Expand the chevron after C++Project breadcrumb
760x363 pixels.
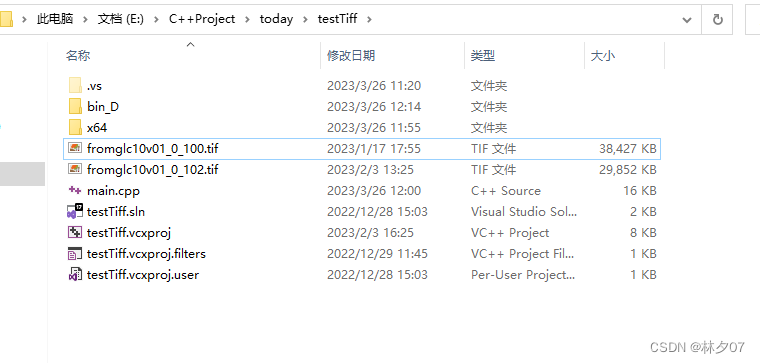pos(247,19)
